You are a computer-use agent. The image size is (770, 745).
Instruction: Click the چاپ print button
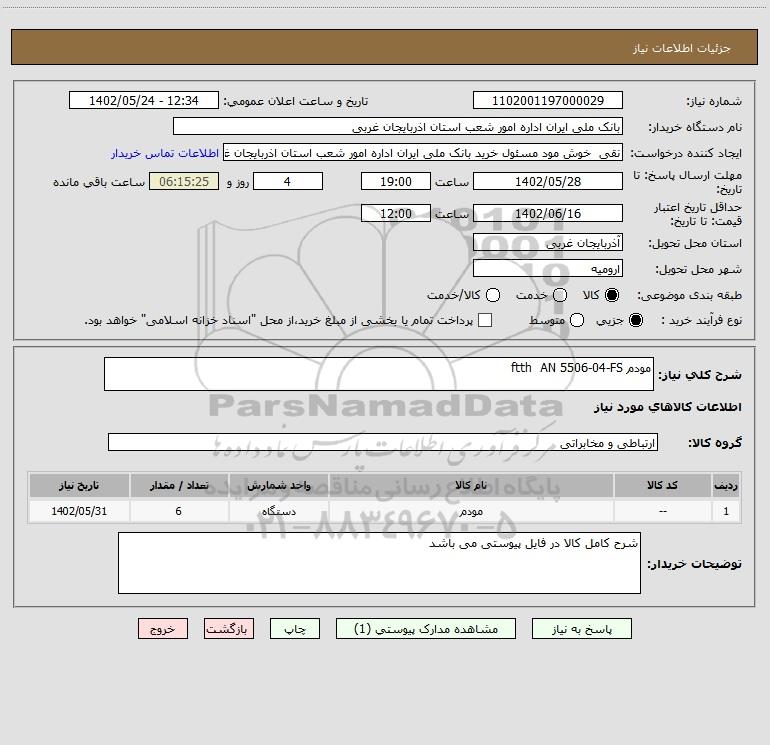point(295,629)
